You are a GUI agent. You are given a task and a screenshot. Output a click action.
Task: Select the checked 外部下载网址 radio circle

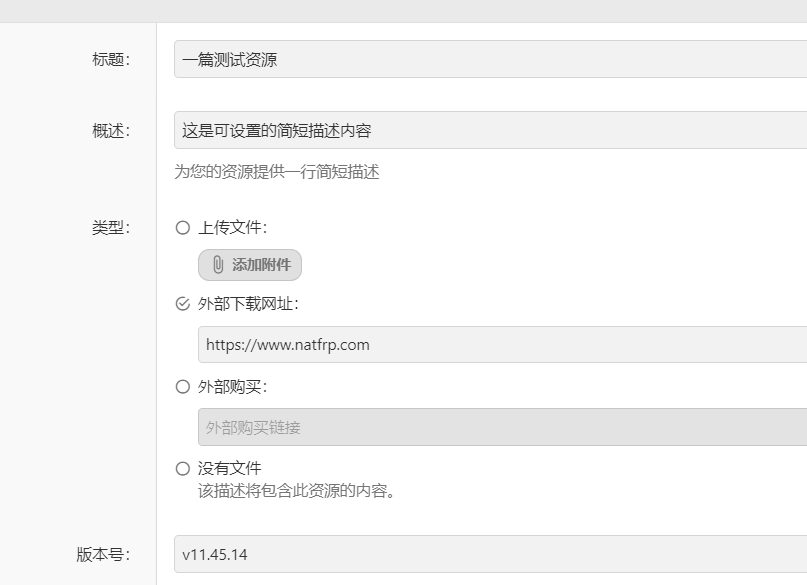point(182,304)
